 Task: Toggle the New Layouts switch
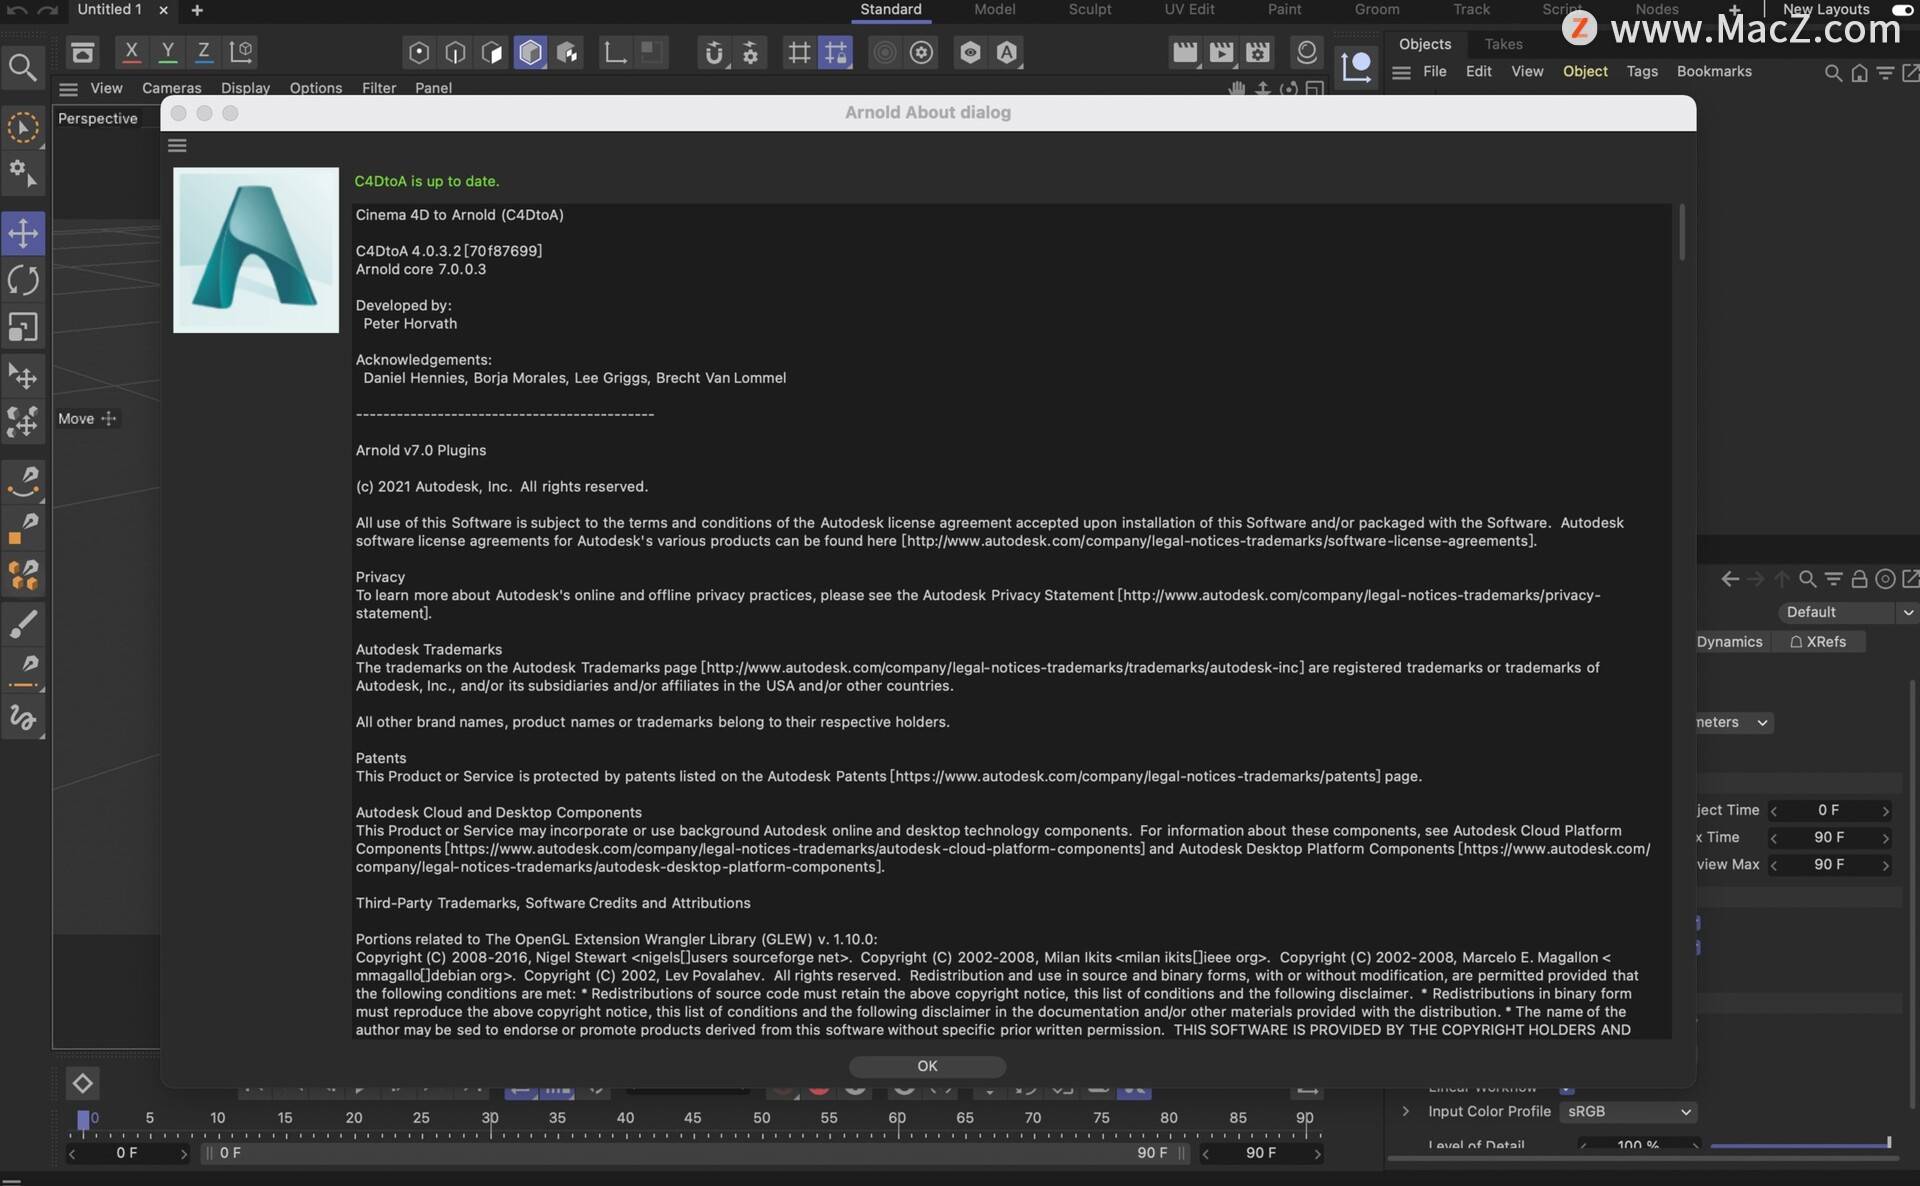(x=1902, y=9)
